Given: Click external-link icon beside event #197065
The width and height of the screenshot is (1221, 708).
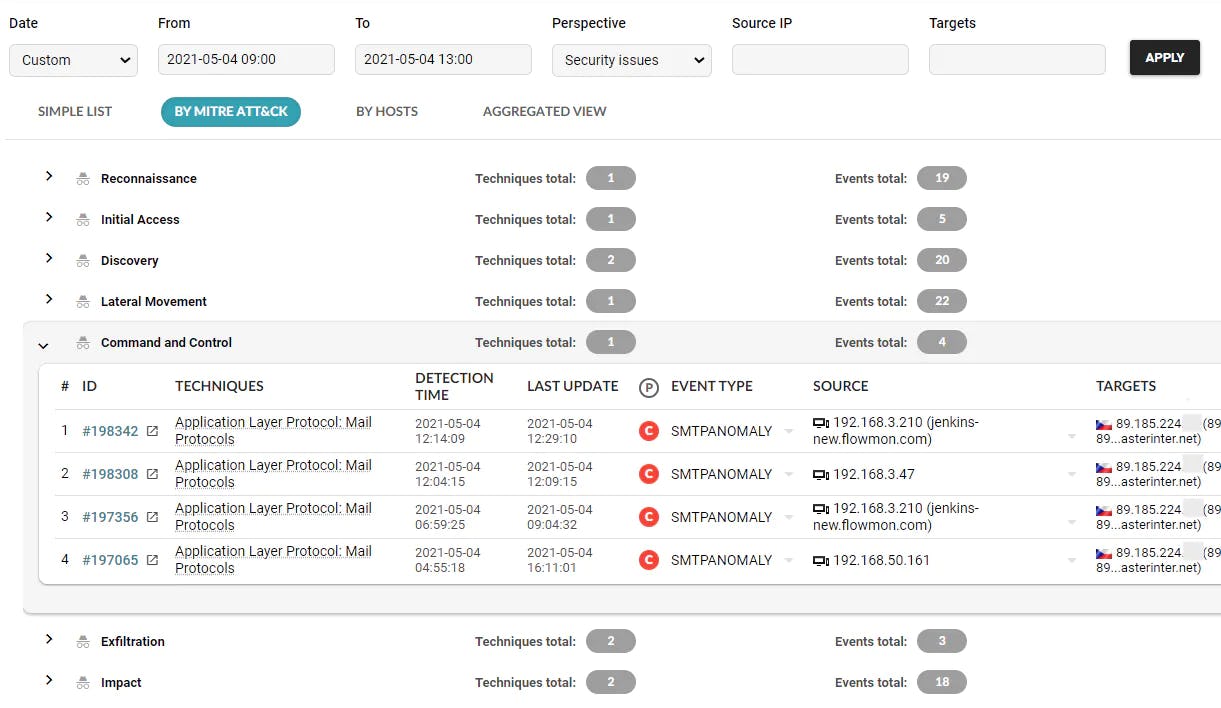Looking at the screenshot, I should tap(152, 560).
